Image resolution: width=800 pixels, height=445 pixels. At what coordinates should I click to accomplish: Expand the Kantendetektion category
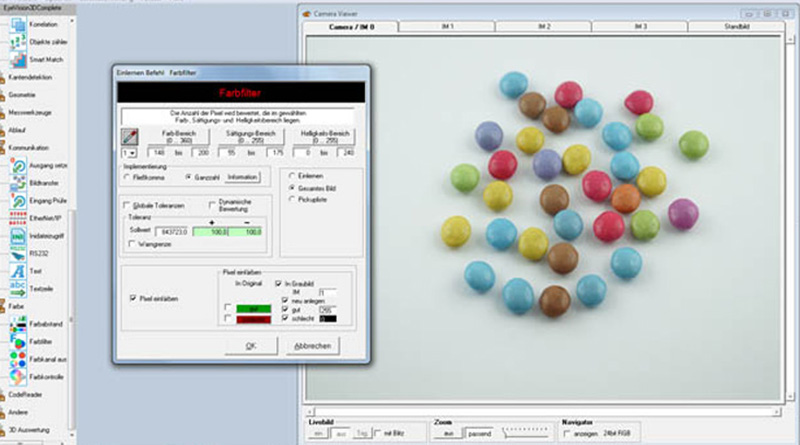coord(30,76)
